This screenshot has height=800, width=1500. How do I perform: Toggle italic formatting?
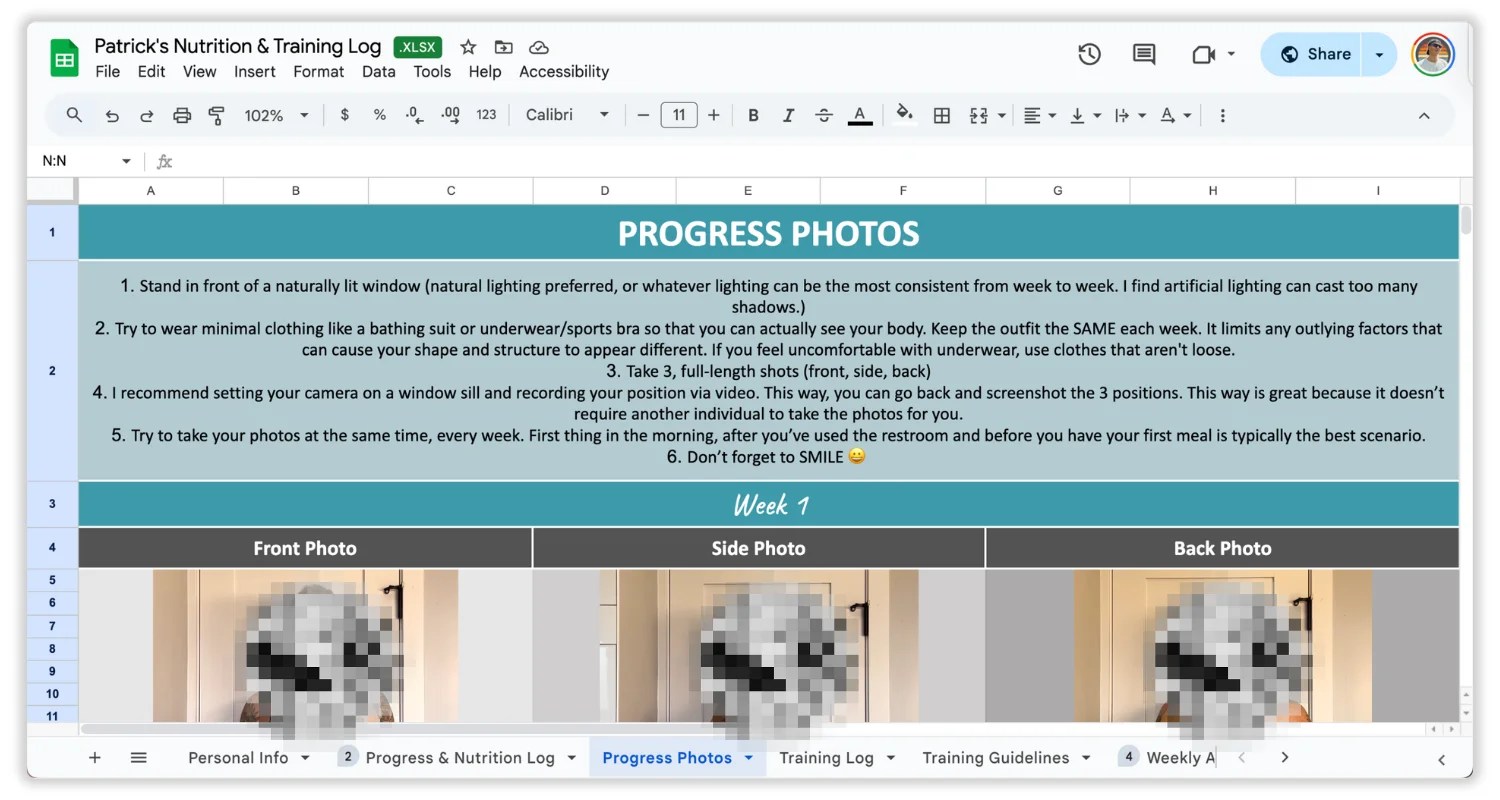coord(788,116)
